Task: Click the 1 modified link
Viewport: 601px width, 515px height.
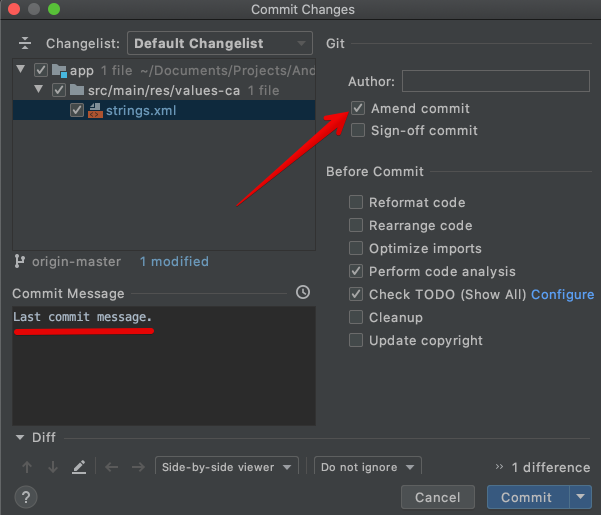Action: click(174, 261)
